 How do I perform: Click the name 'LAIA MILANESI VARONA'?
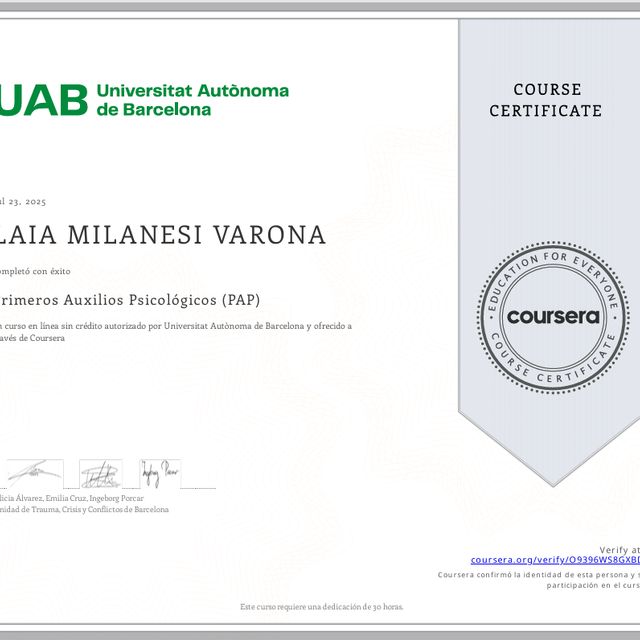[163, 235]
